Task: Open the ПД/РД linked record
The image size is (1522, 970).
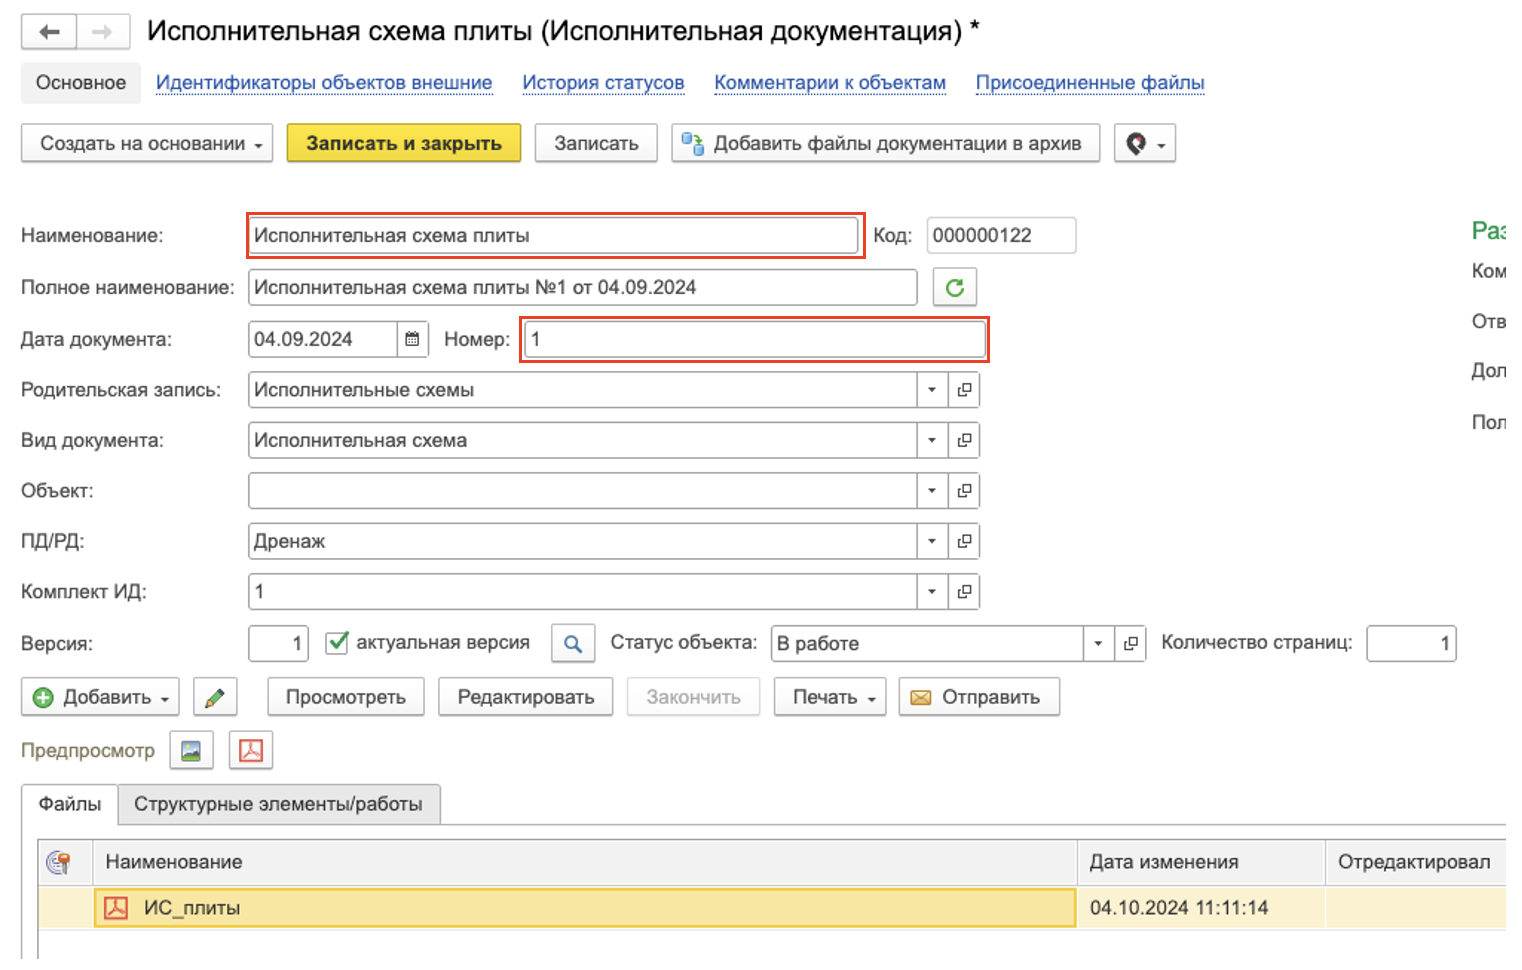Action: [x=964, y=541]
